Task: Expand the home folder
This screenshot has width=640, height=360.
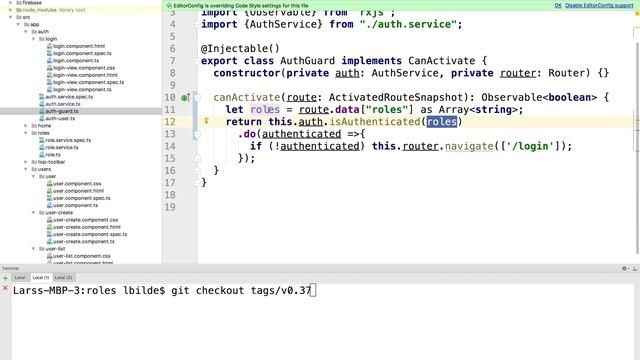Action: click(x=26, y=126)
